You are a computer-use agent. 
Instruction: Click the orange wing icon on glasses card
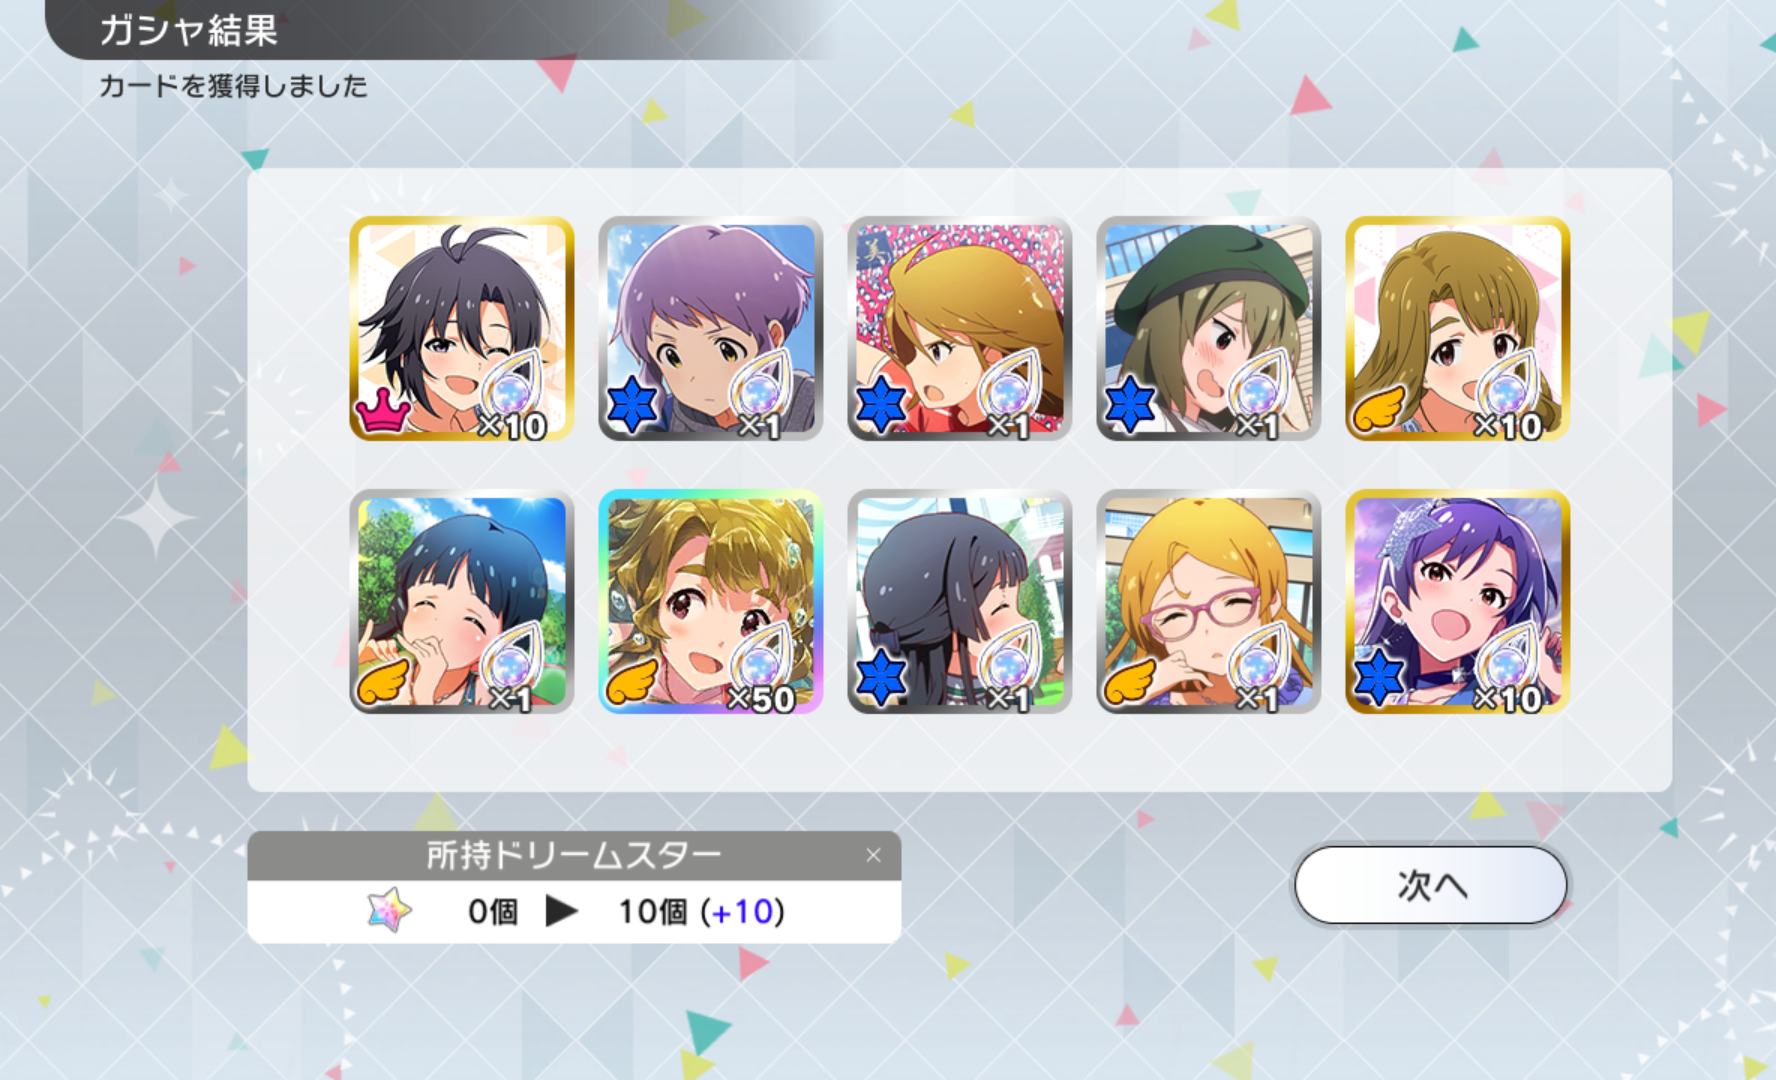1131,681
